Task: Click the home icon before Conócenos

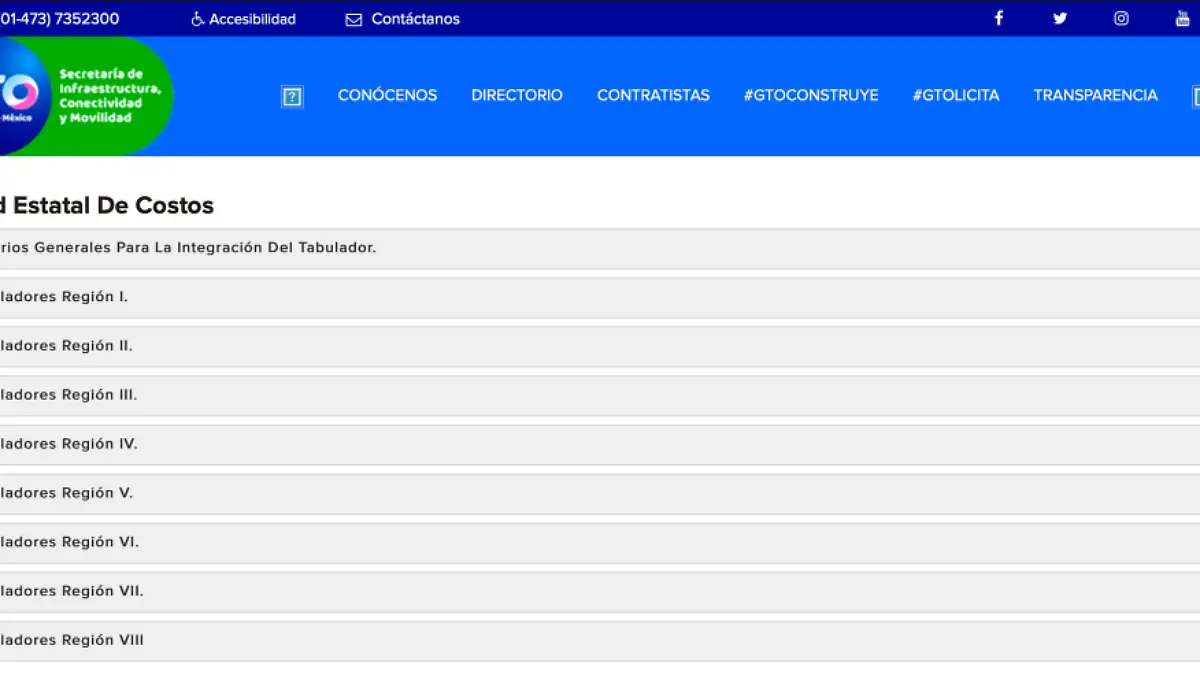Action: [x=292, y=96]
